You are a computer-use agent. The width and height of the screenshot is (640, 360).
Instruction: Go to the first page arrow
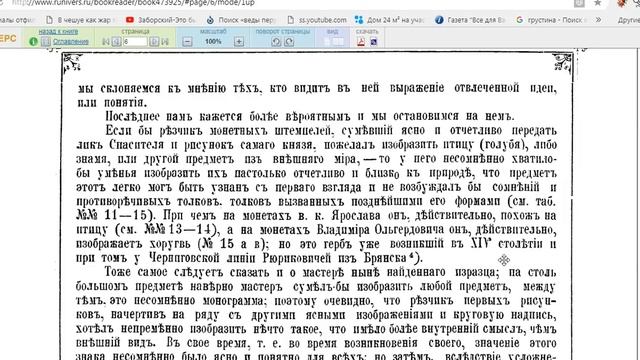click(x=106, y=41)
